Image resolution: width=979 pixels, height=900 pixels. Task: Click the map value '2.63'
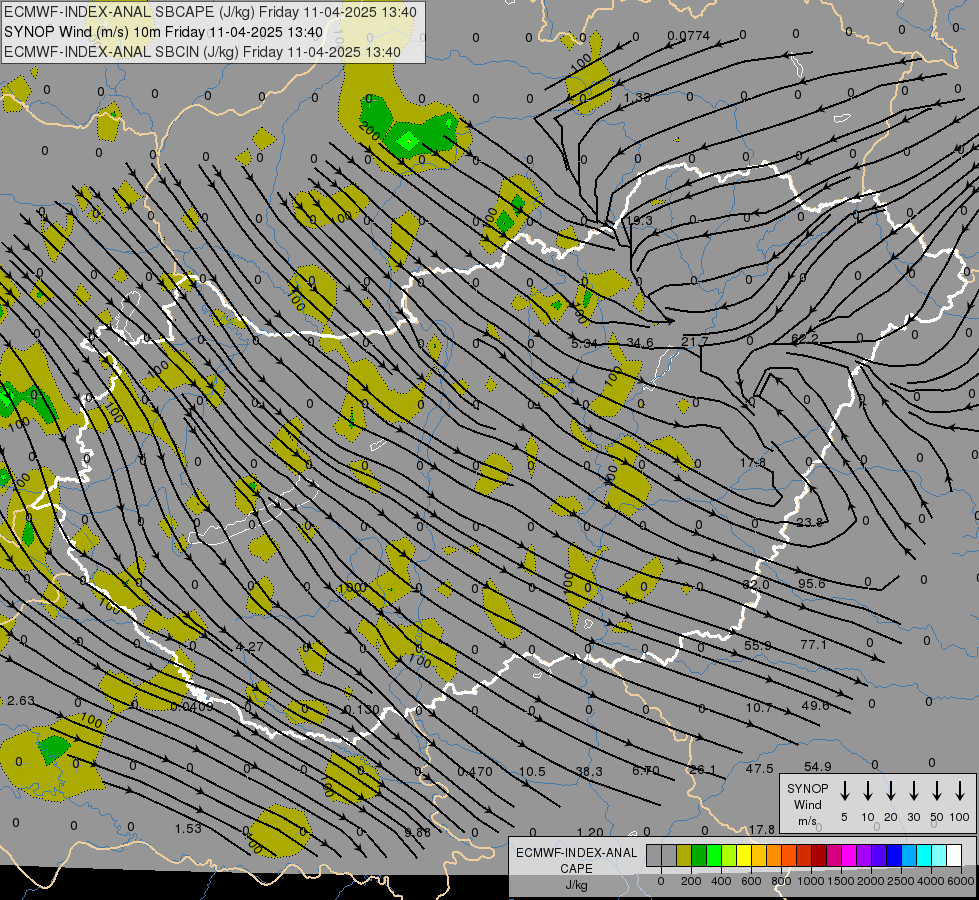[21, 701]
